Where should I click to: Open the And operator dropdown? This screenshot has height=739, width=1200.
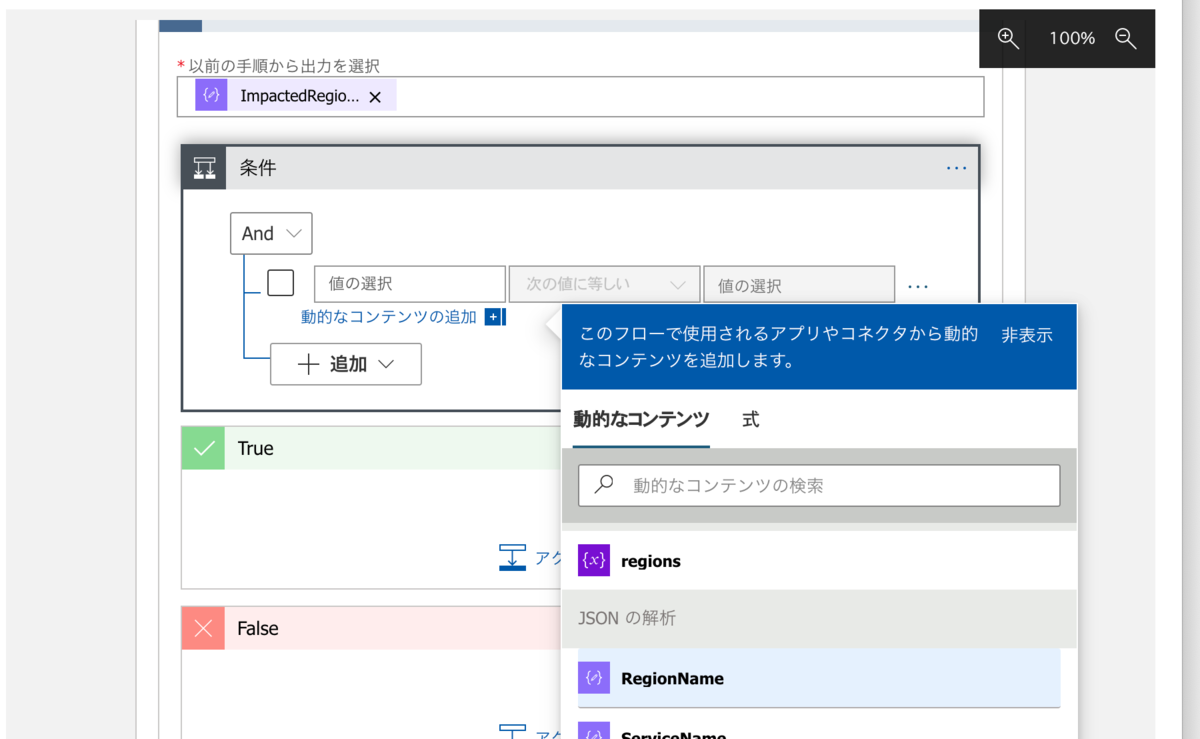(271, 233)
